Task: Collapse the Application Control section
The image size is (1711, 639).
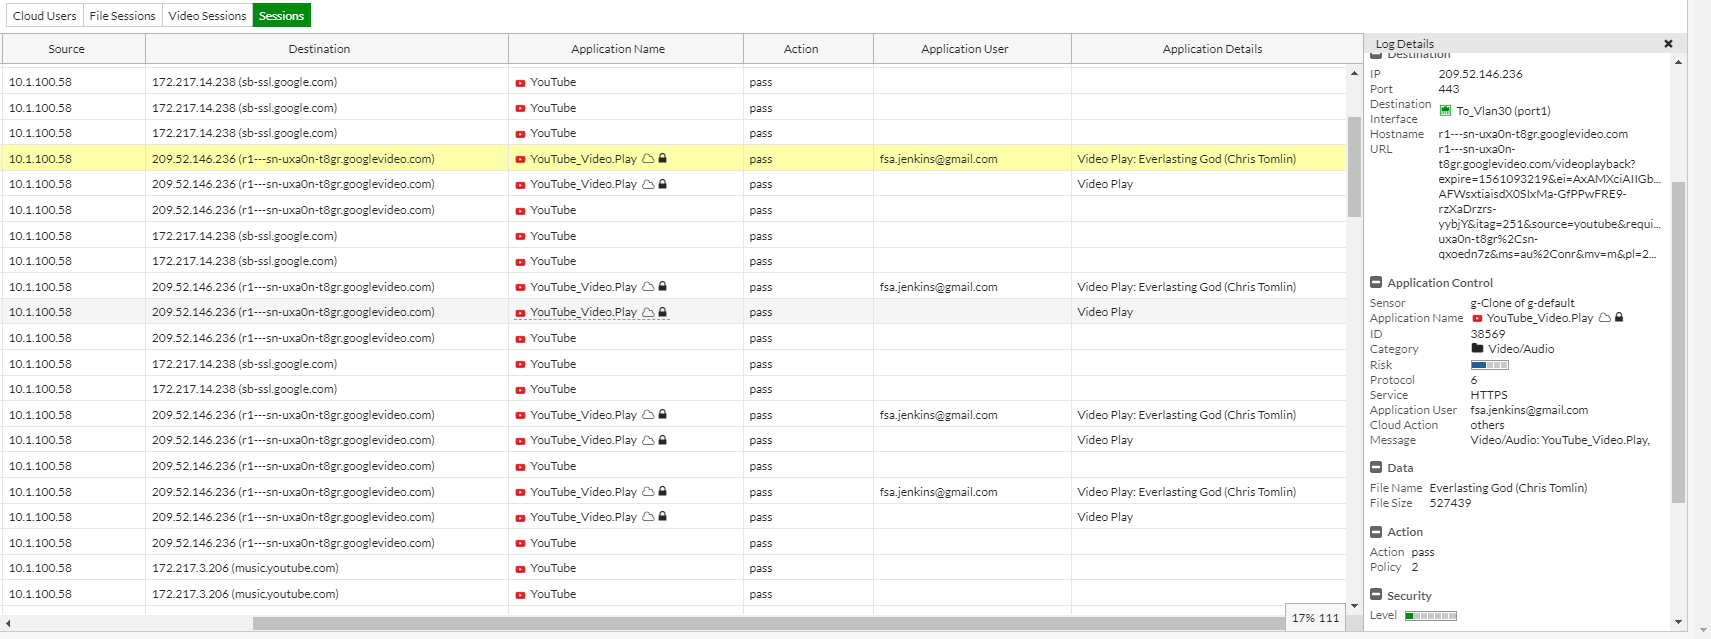Action: coord(1376,283)
